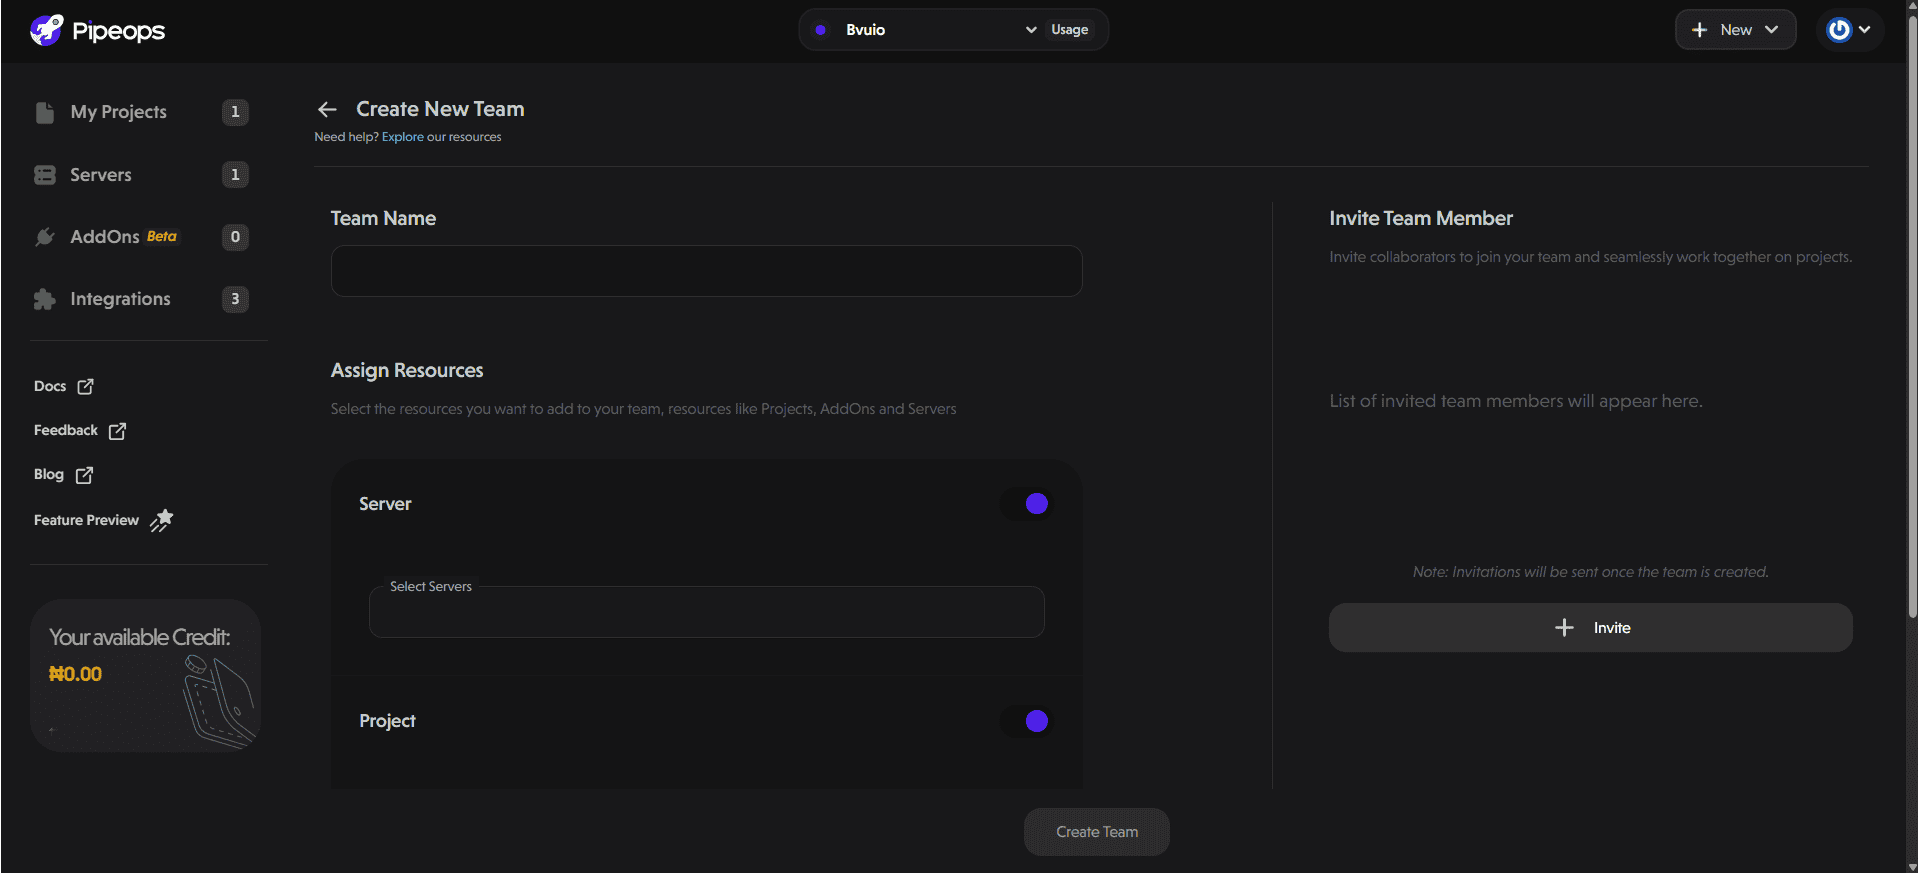Click the Team Name input field

click(707, 271)
